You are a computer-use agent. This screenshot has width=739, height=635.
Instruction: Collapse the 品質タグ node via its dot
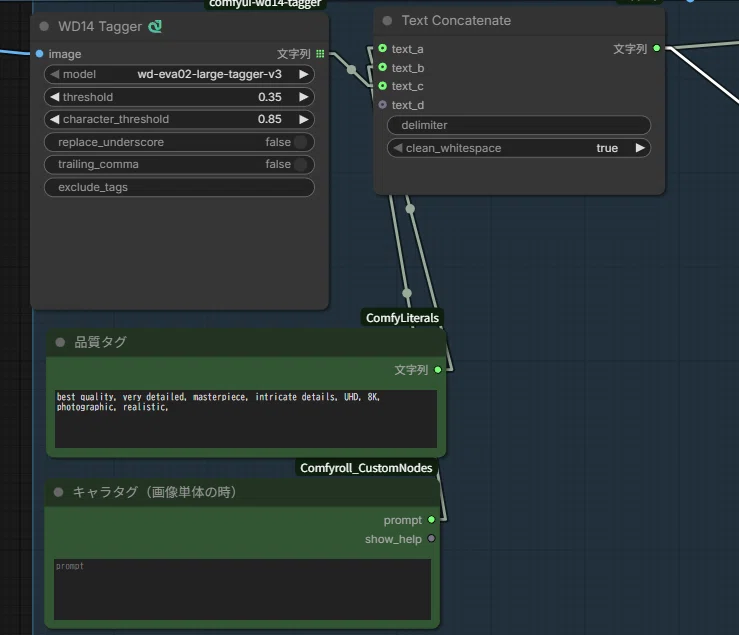click(x=60, y=342)
